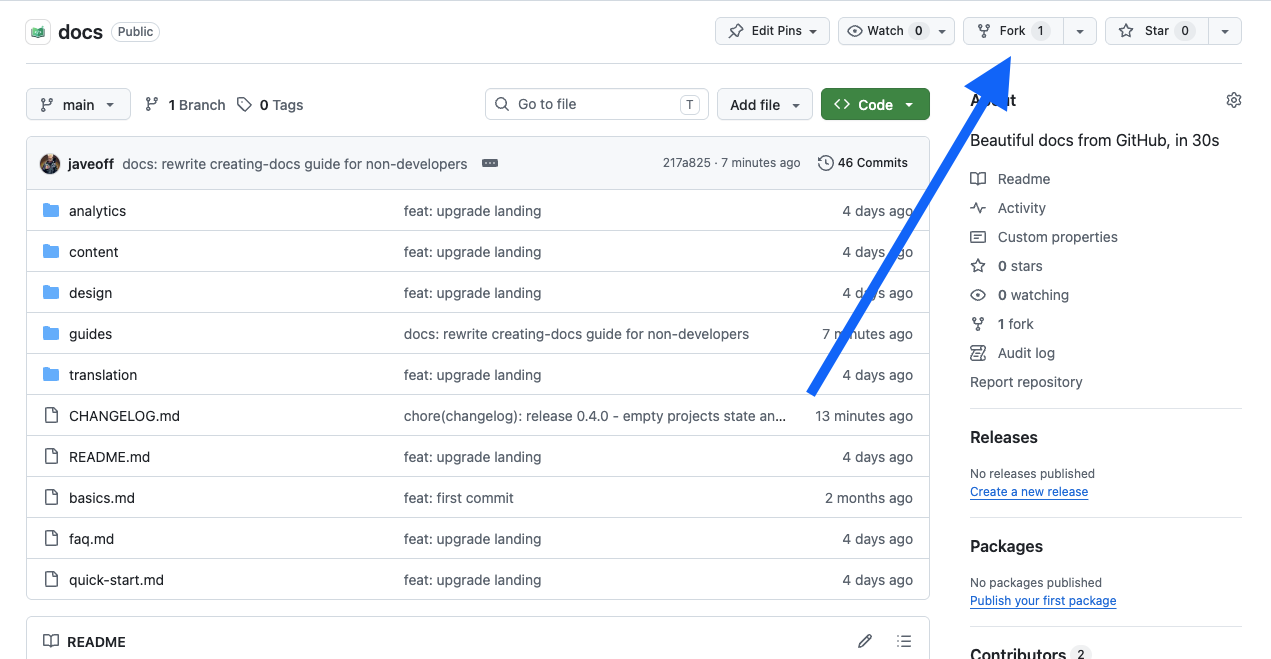Open the Add file dropdown
Screen dimensions: 1271x659
765,104
